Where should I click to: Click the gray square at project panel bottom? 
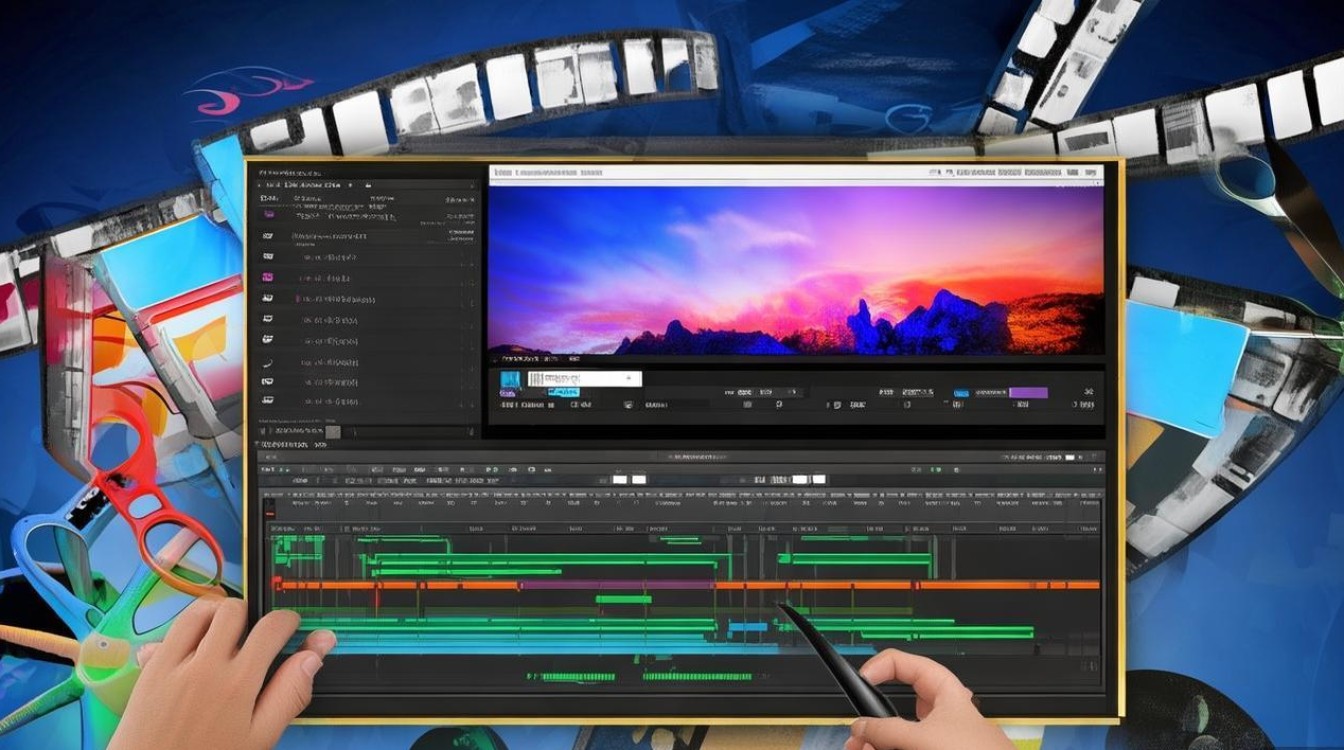coord(334,431)
